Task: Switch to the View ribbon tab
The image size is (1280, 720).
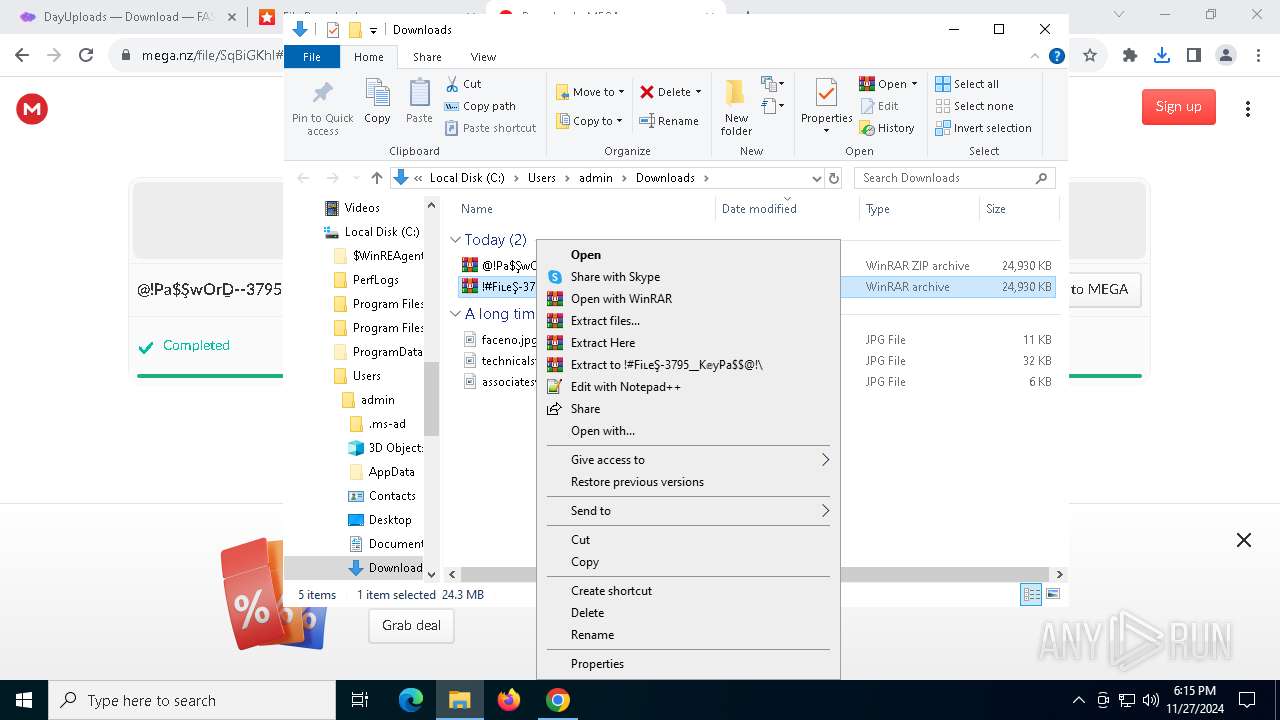Action: (483, 57)
